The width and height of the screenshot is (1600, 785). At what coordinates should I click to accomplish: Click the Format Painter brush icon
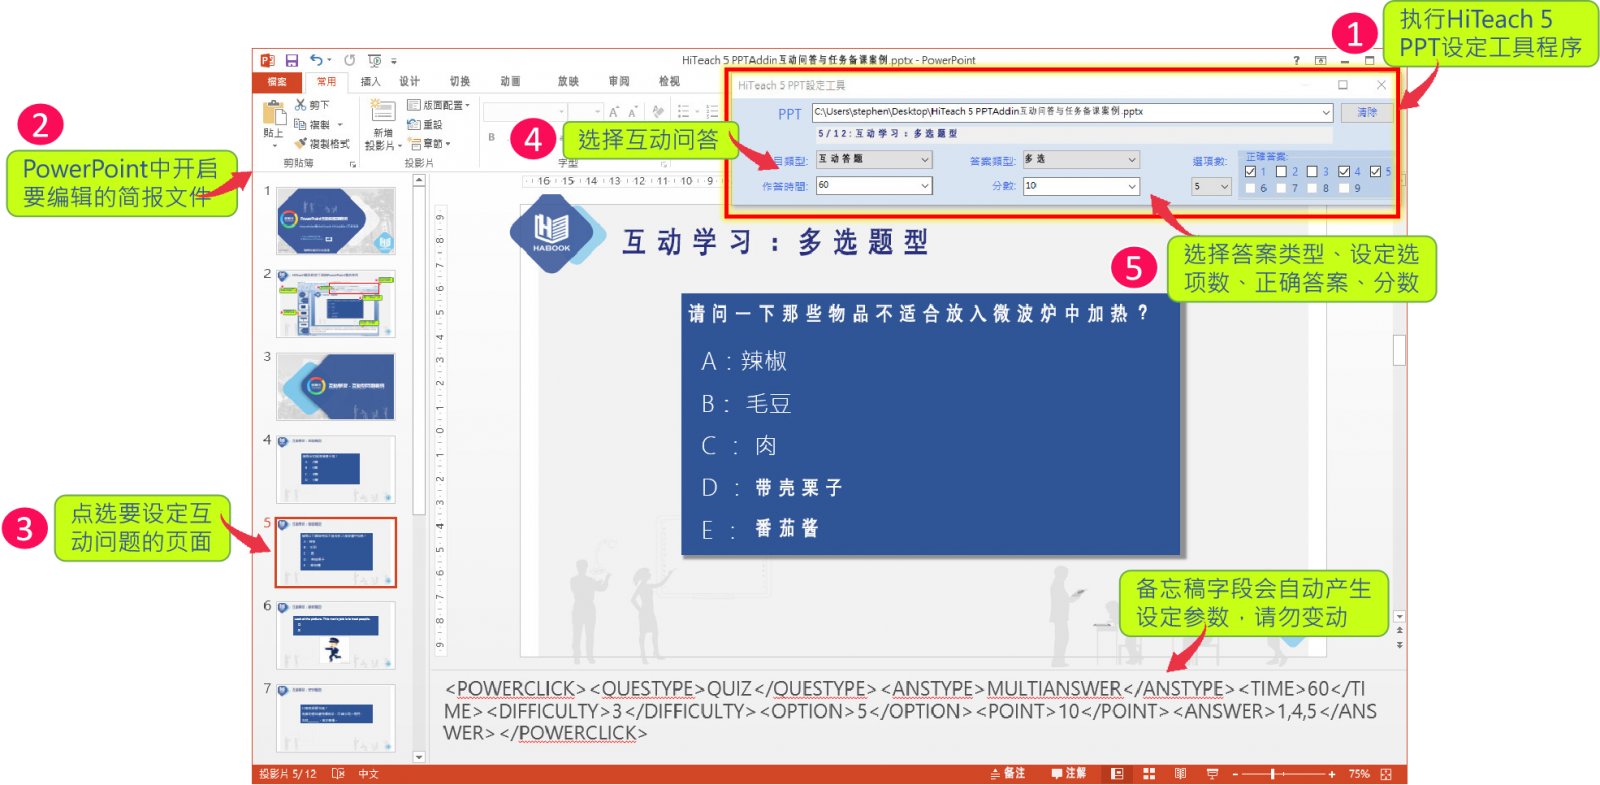pyautogui.click(x=300, y=144)
